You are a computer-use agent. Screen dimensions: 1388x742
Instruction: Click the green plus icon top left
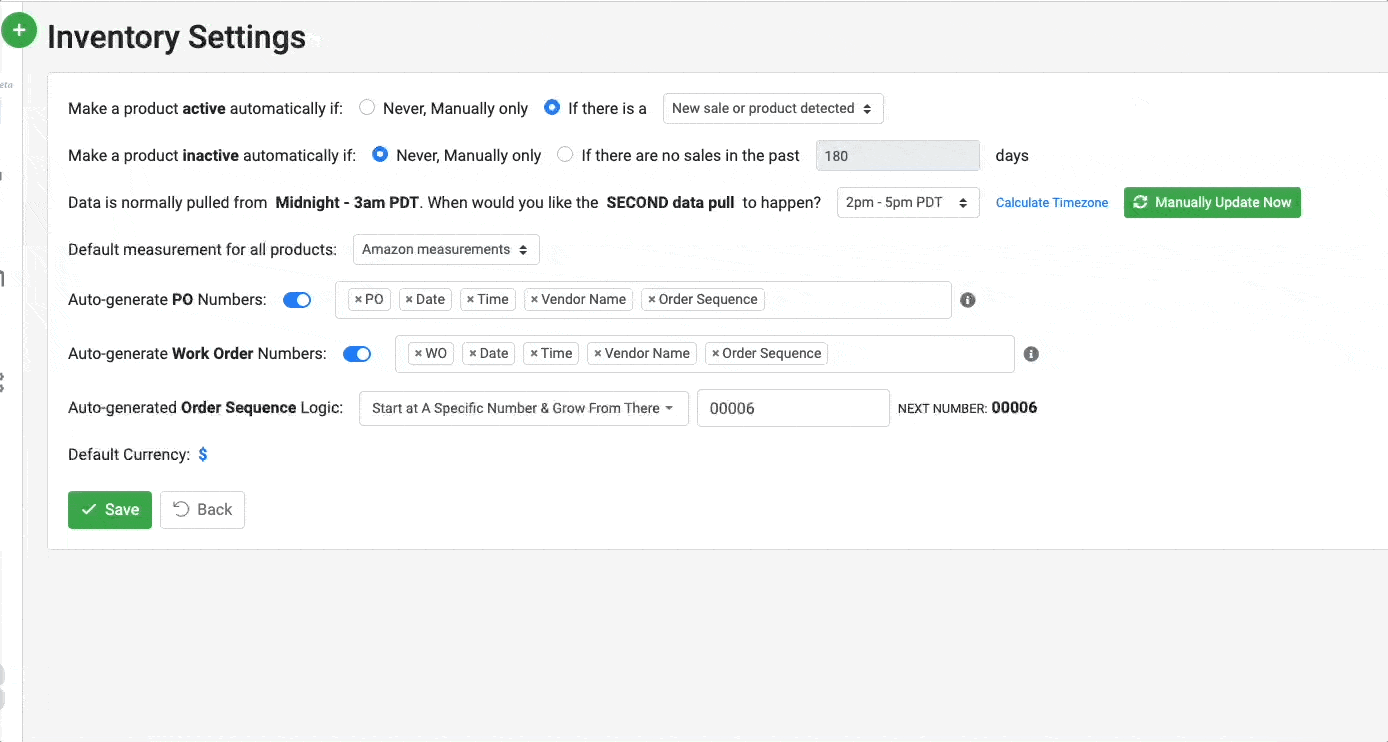(19, 30)
